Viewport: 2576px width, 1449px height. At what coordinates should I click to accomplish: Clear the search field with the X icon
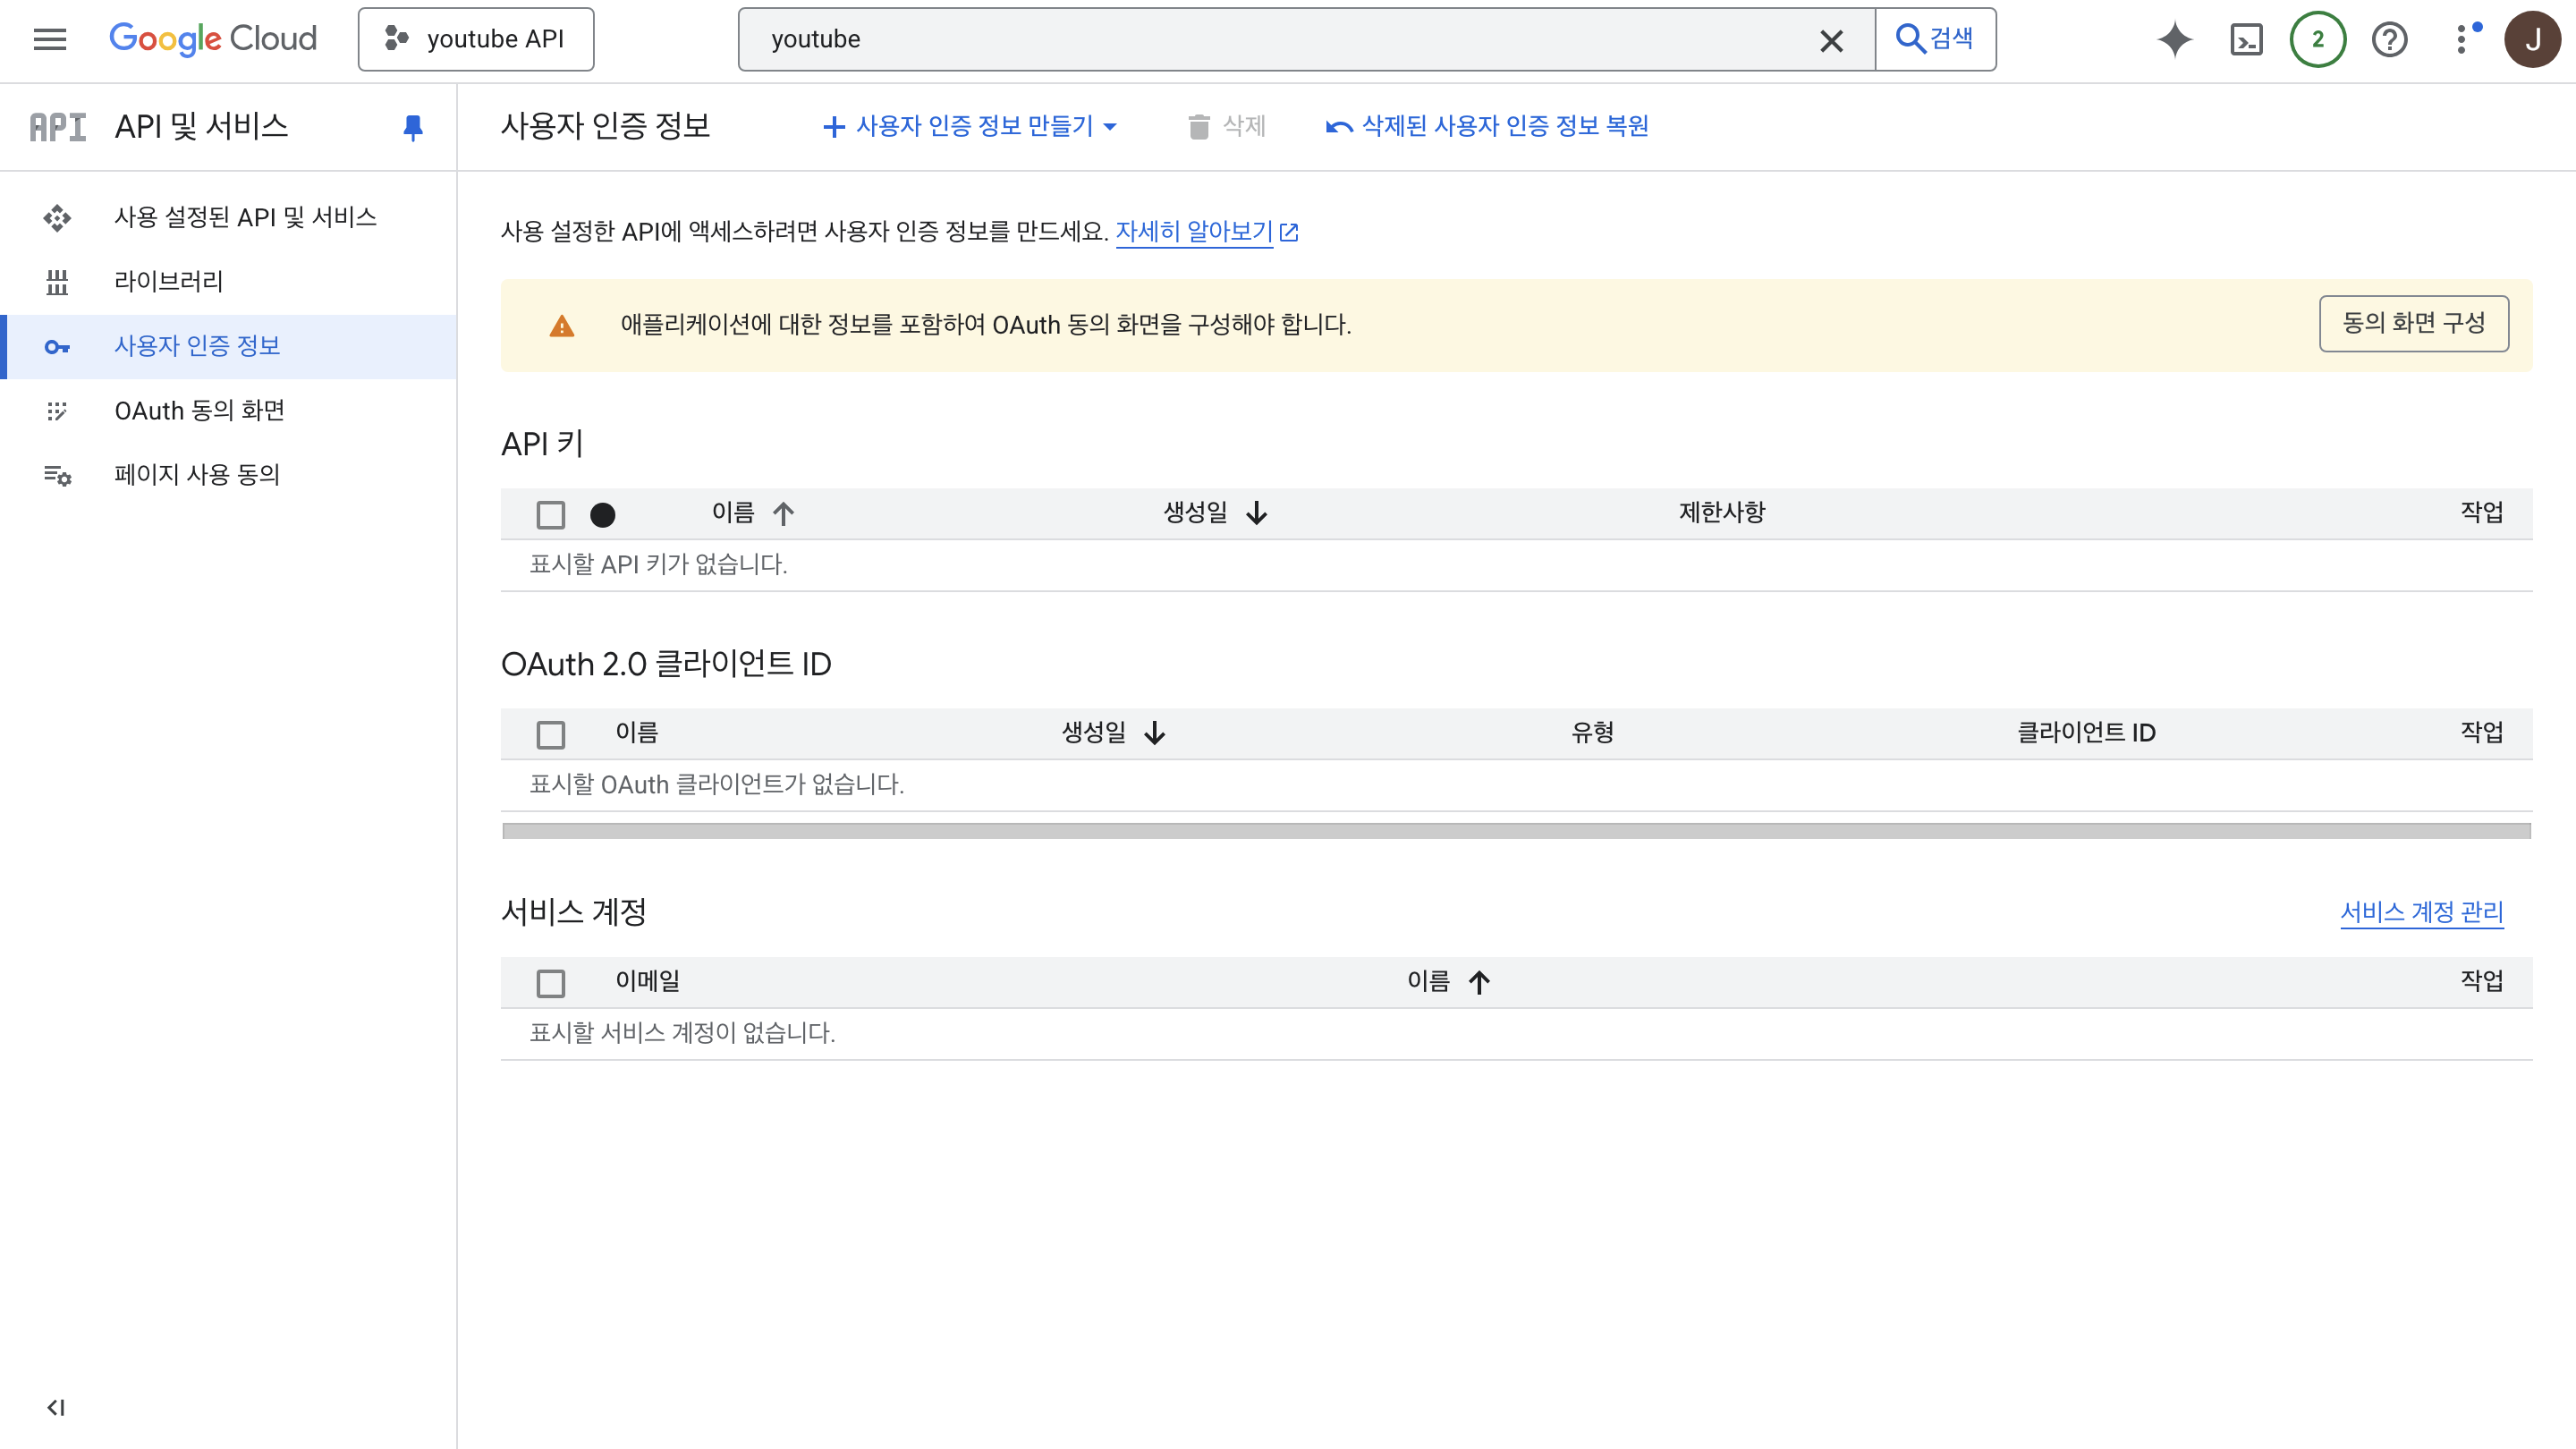pyautogui.click(x=1831, y=40)
